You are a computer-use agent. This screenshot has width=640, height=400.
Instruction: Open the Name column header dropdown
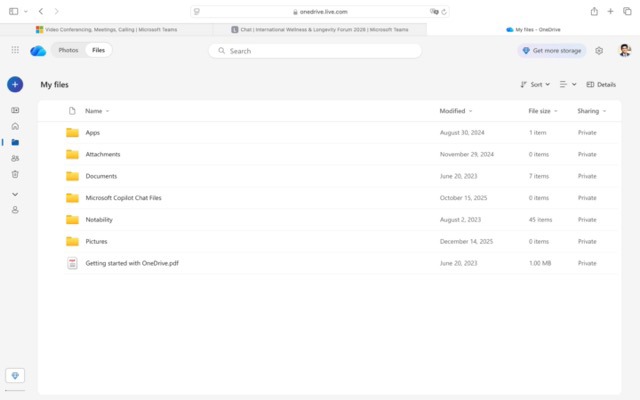[x=97, y=111]
